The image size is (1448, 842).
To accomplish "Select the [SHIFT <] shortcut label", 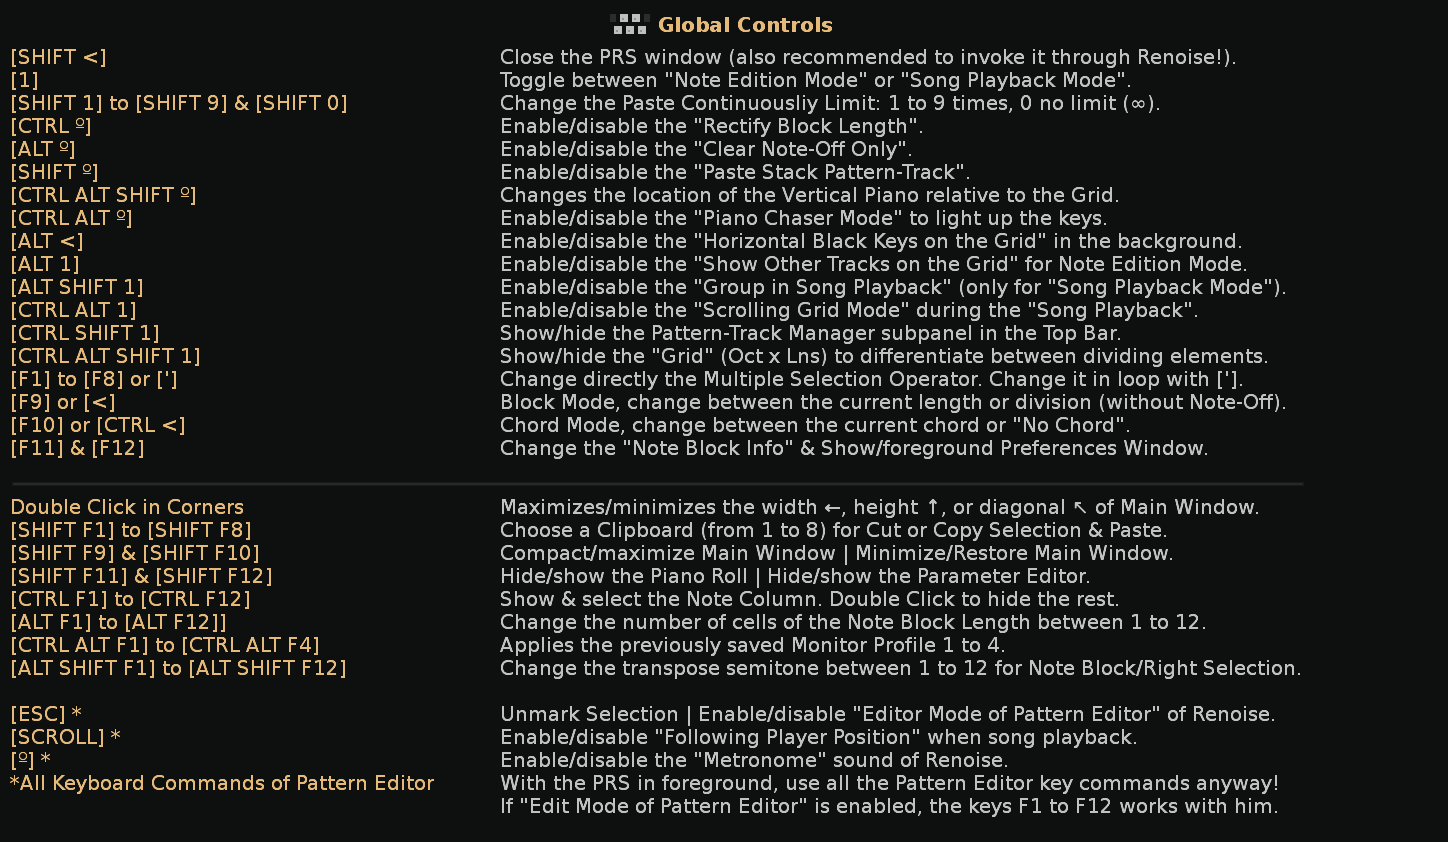I will pyautogui.click(x=58, y=57).
